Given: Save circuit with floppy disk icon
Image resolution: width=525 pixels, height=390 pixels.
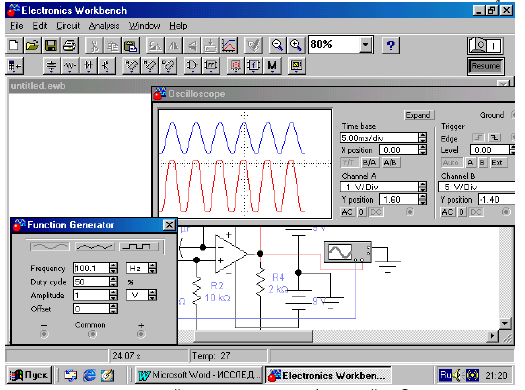Looking at the screenshot, I should [x=51, y=45].
